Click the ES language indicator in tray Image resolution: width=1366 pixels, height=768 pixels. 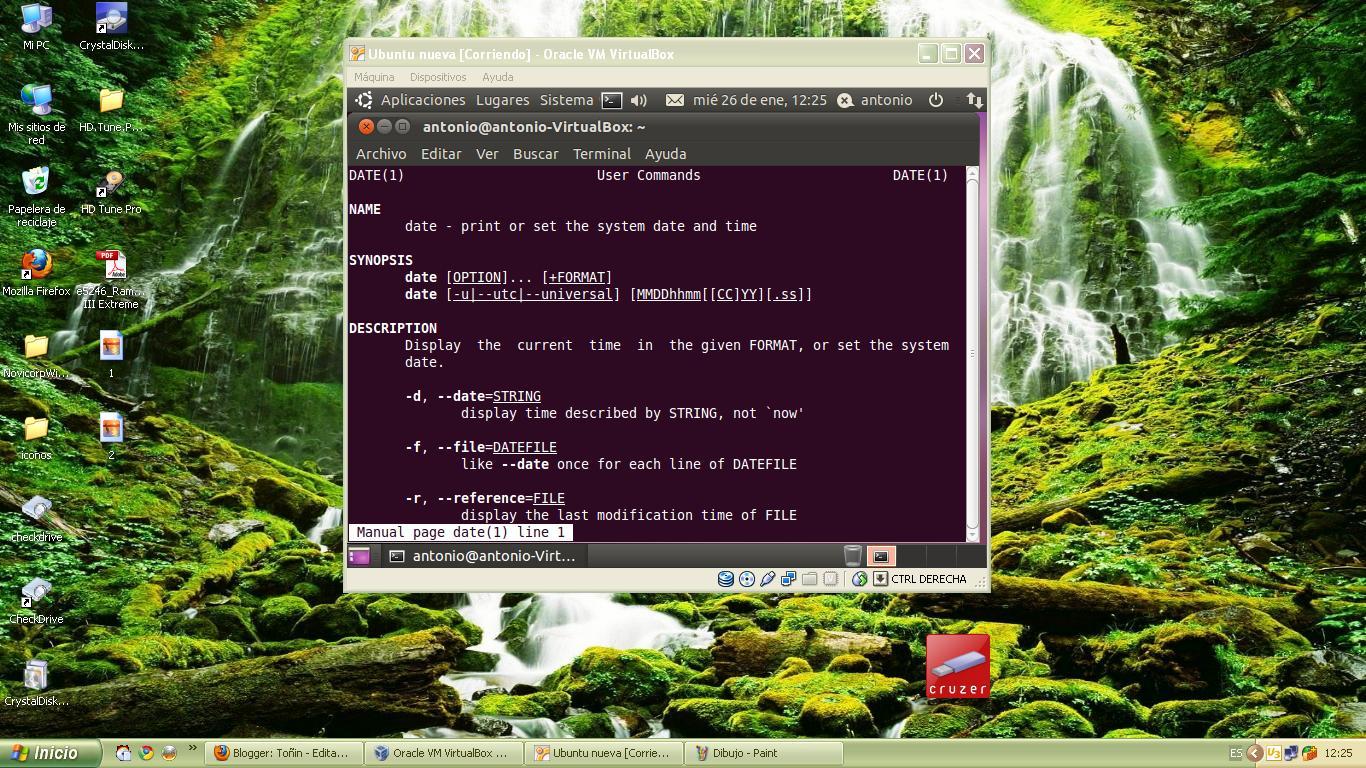tap(1236, 753)
